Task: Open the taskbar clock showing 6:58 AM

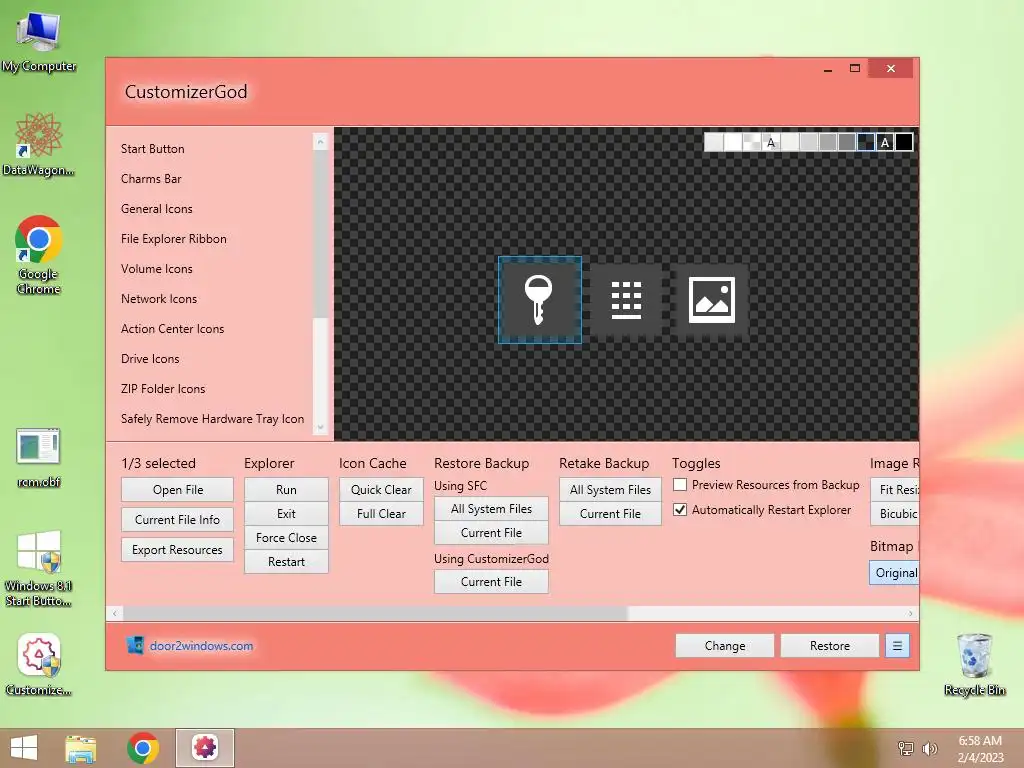Action: pos(980,748)
